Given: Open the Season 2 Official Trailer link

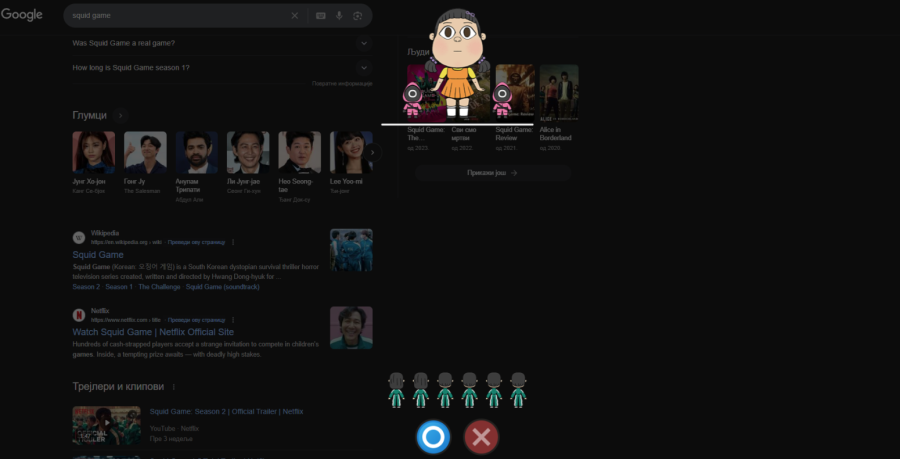Looking at the screenshot, I should point(226,411).
